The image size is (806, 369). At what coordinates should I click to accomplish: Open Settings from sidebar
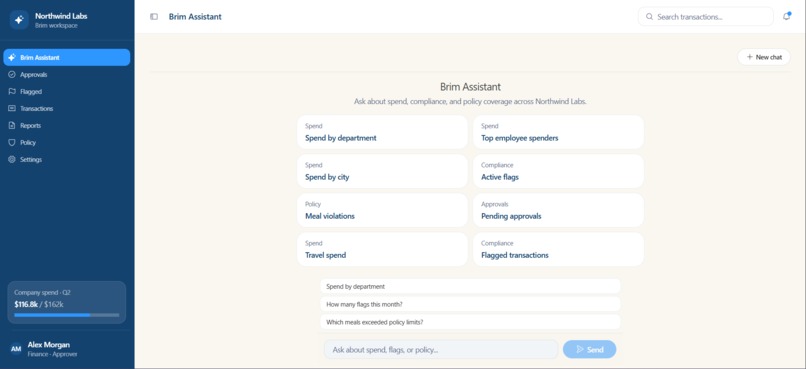[x=66, y=159]
